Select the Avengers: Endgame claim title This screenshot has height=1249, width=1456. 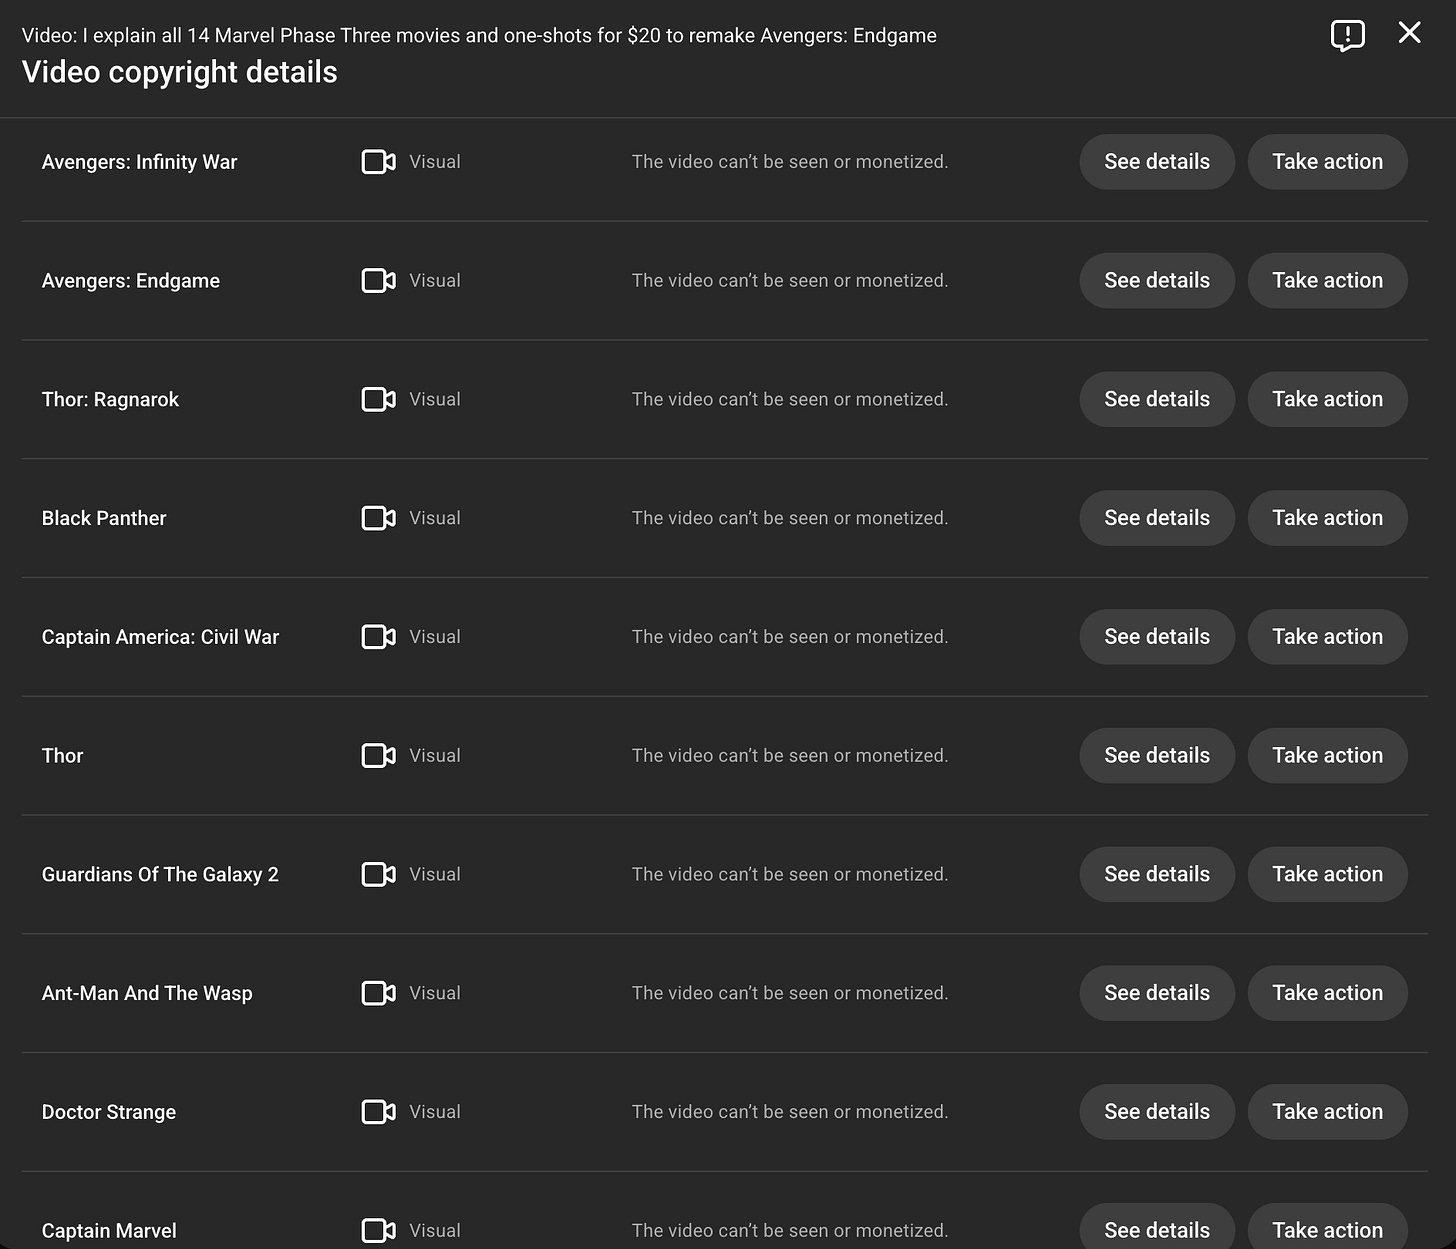pyautogui.click(x=131, y=281)
